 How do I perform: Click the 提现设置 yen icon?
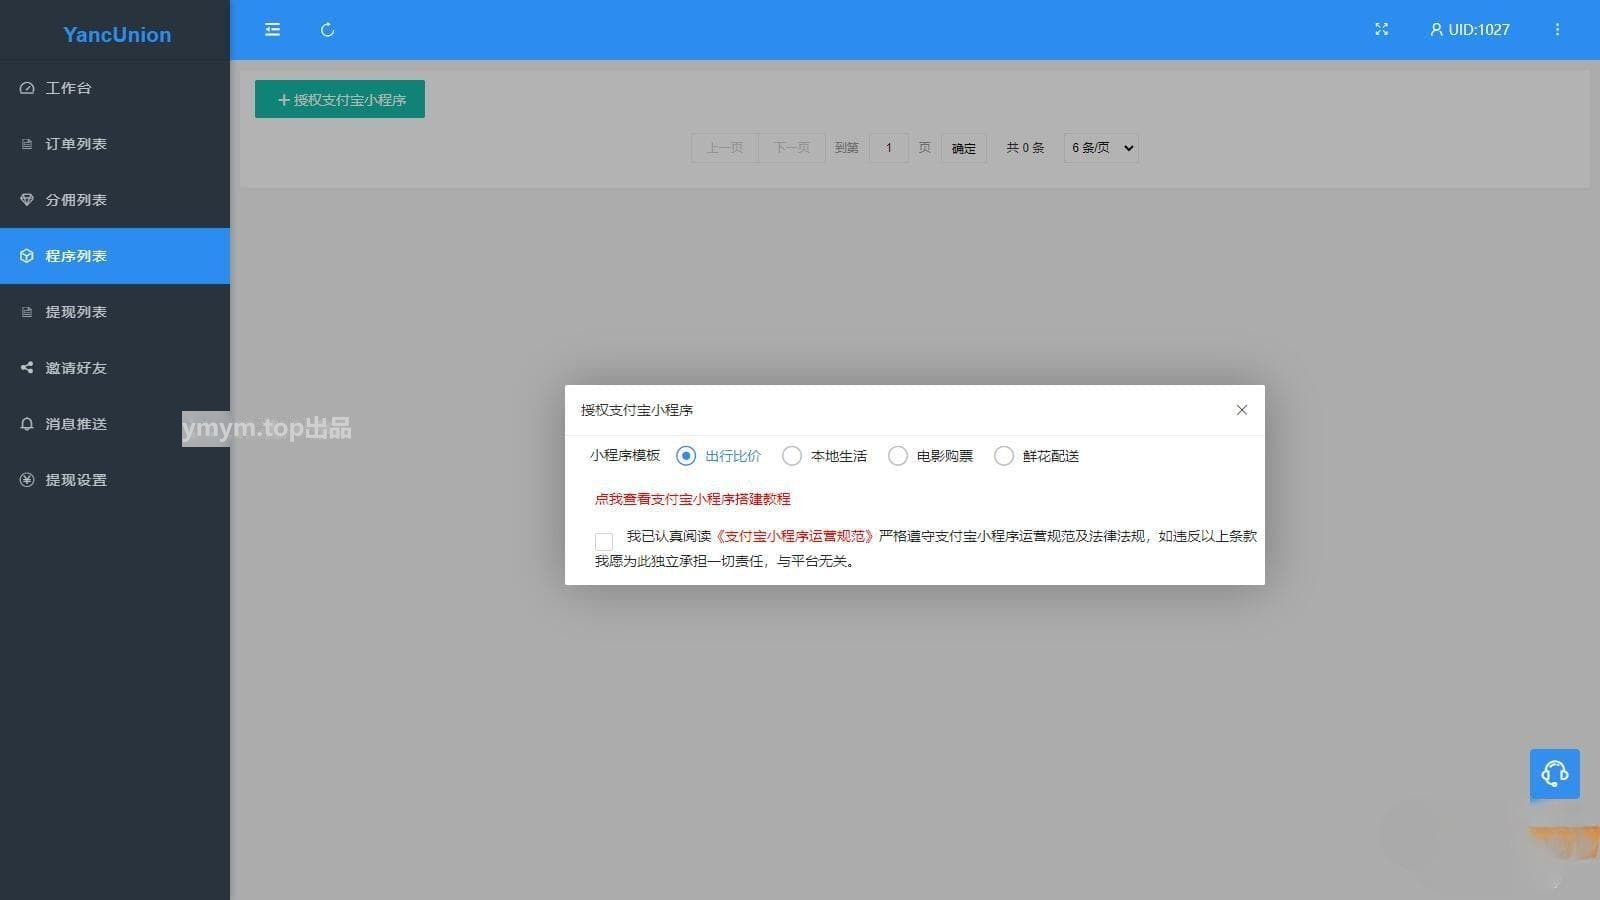click(27, 480)
